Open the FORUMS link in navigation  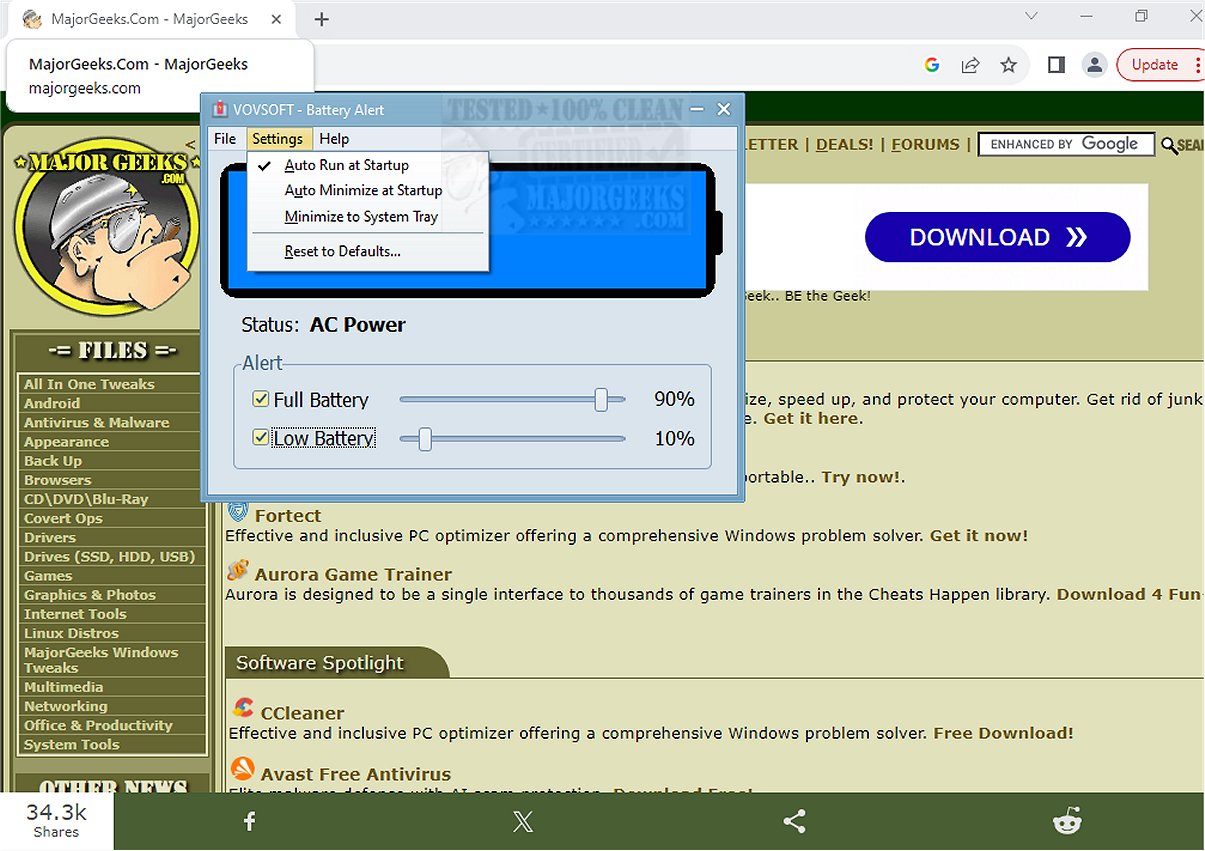[x=925, y=144]
